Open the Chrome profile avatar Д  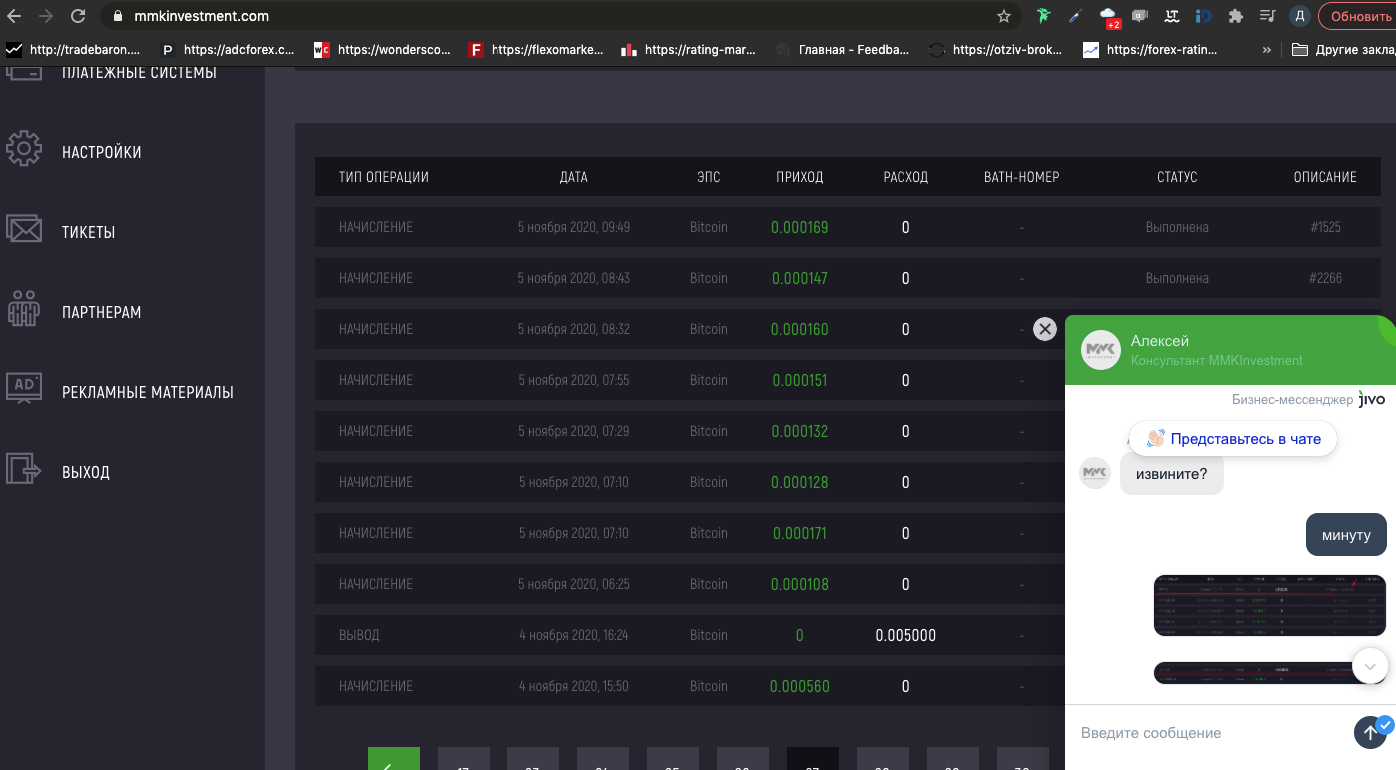pyautogui.click(x=1299, y=16)
